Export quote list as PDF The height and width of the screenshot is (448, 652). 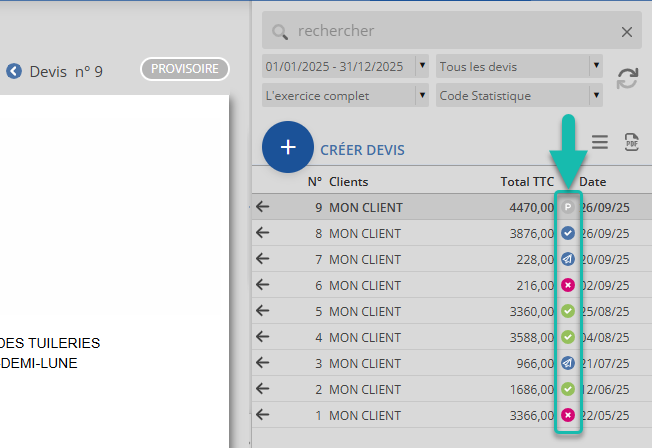[x=631, y=142]
